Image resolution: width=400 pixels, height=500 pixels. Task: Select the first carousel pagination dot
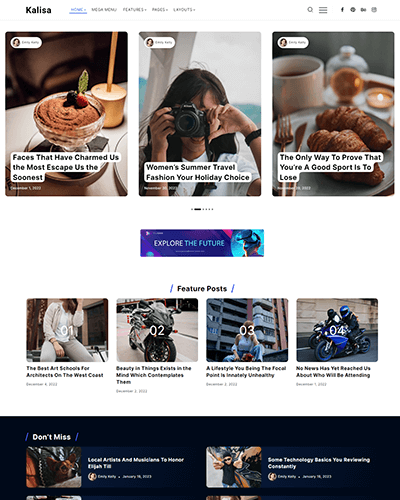pos(192,209)
